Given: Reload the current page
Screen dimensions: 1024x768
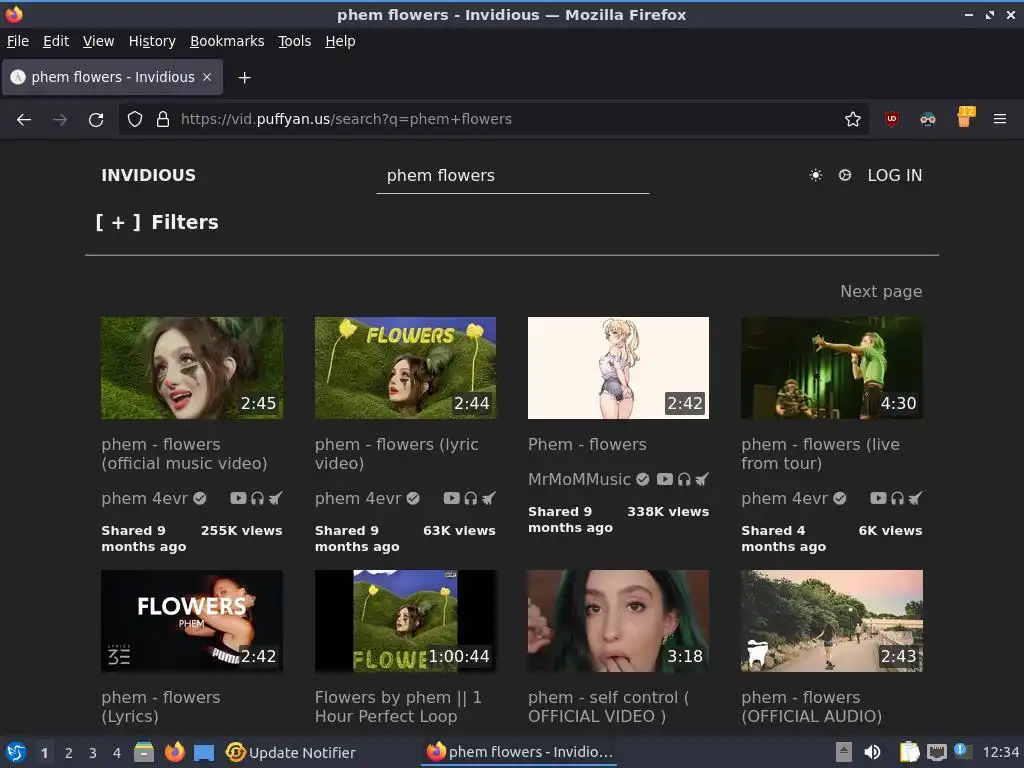Looking at the screenshot, I should [96, 120].
